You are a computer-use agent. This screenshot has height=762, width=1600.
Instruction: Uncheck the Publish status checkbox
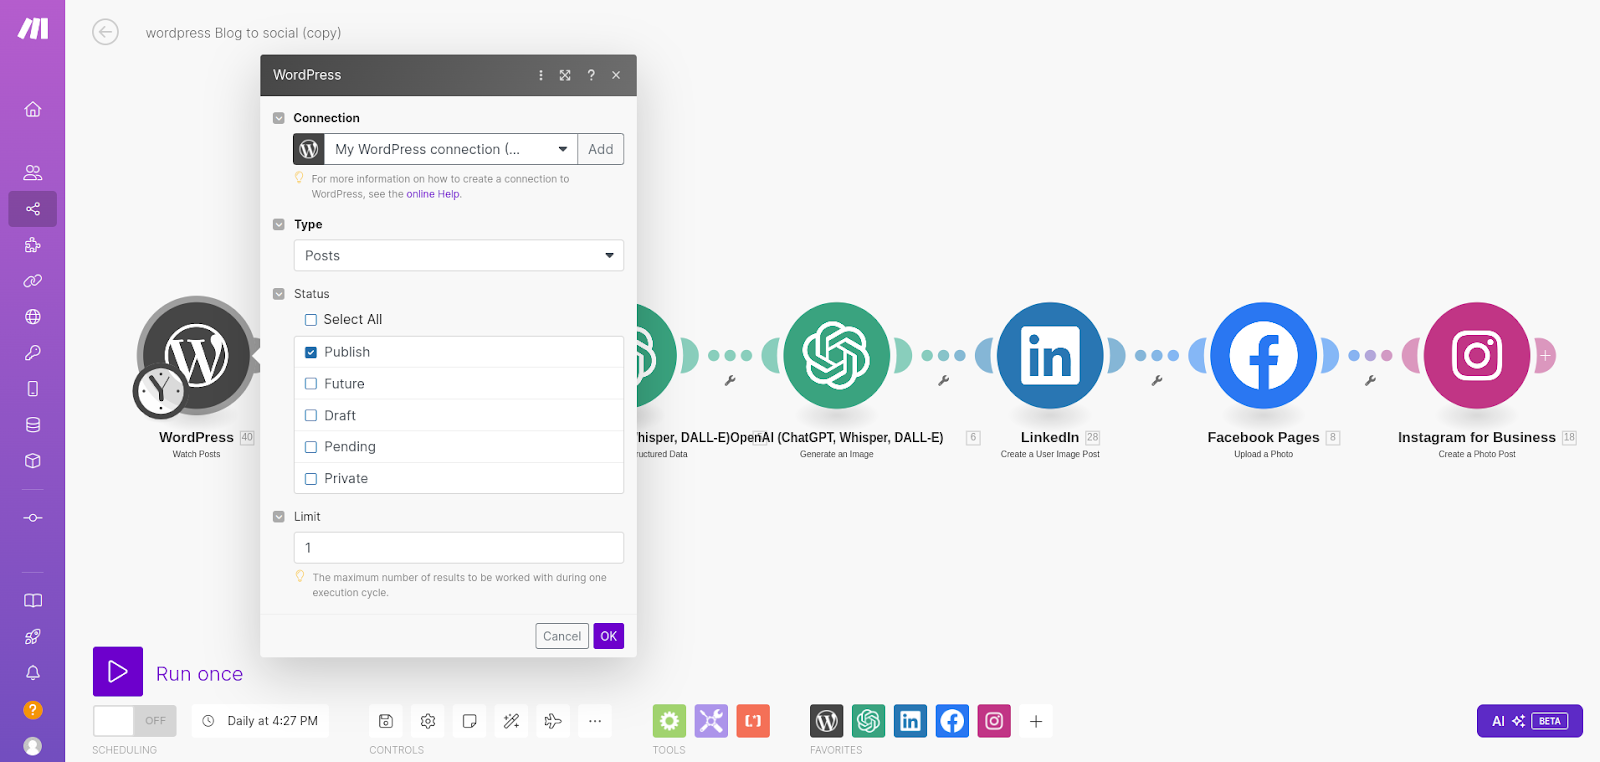[x=311, y=352]
